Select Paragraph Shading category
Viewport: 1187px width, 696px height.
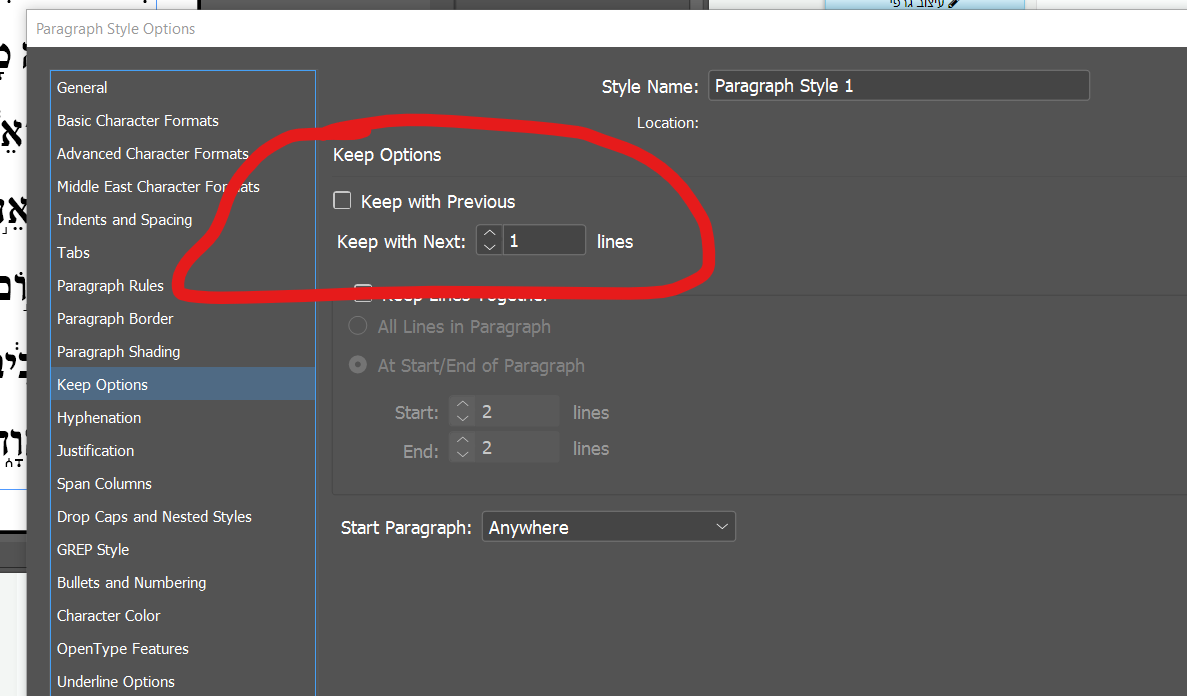click(x=182, y=351)
